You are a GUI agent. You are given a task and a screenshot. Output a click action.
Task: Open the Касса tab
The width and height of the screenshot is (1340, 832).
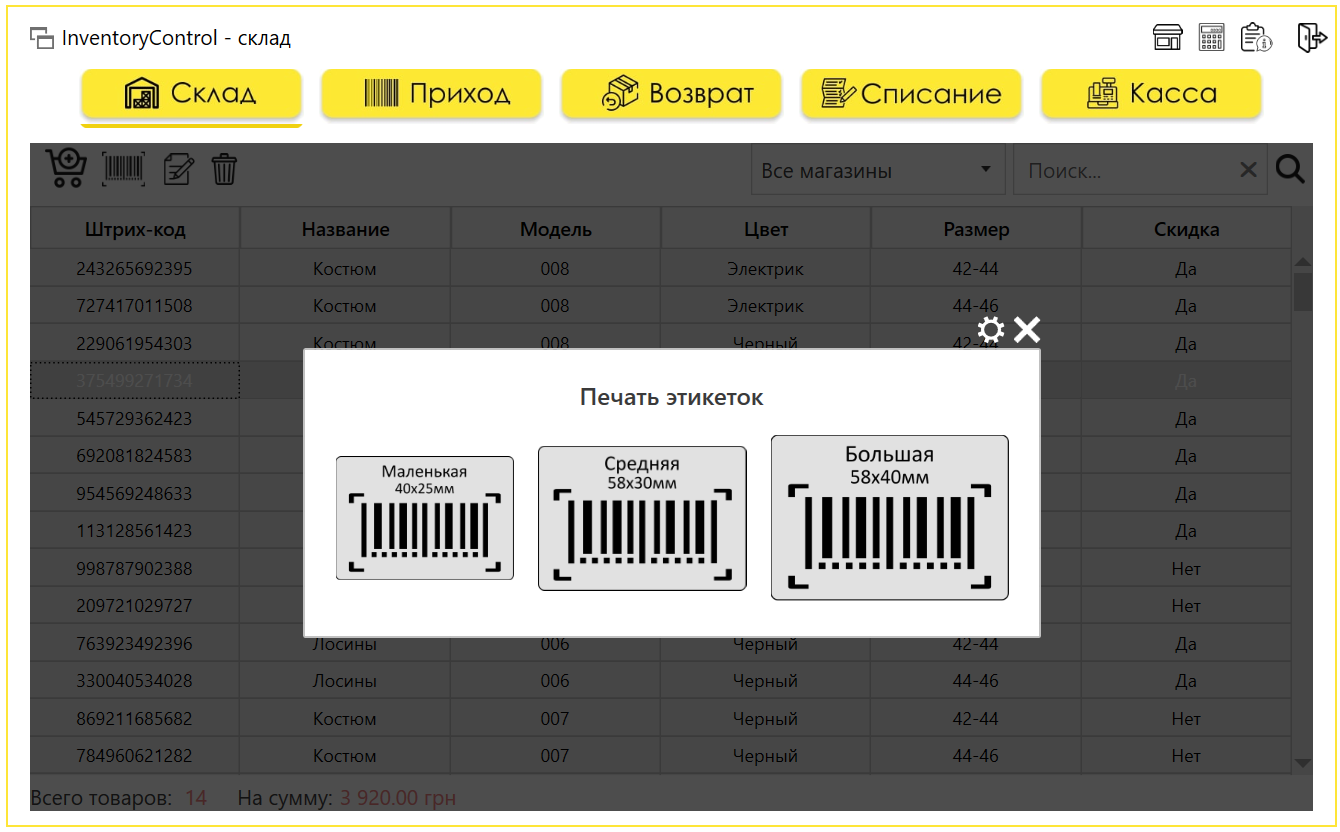(x=1151, y=94)
